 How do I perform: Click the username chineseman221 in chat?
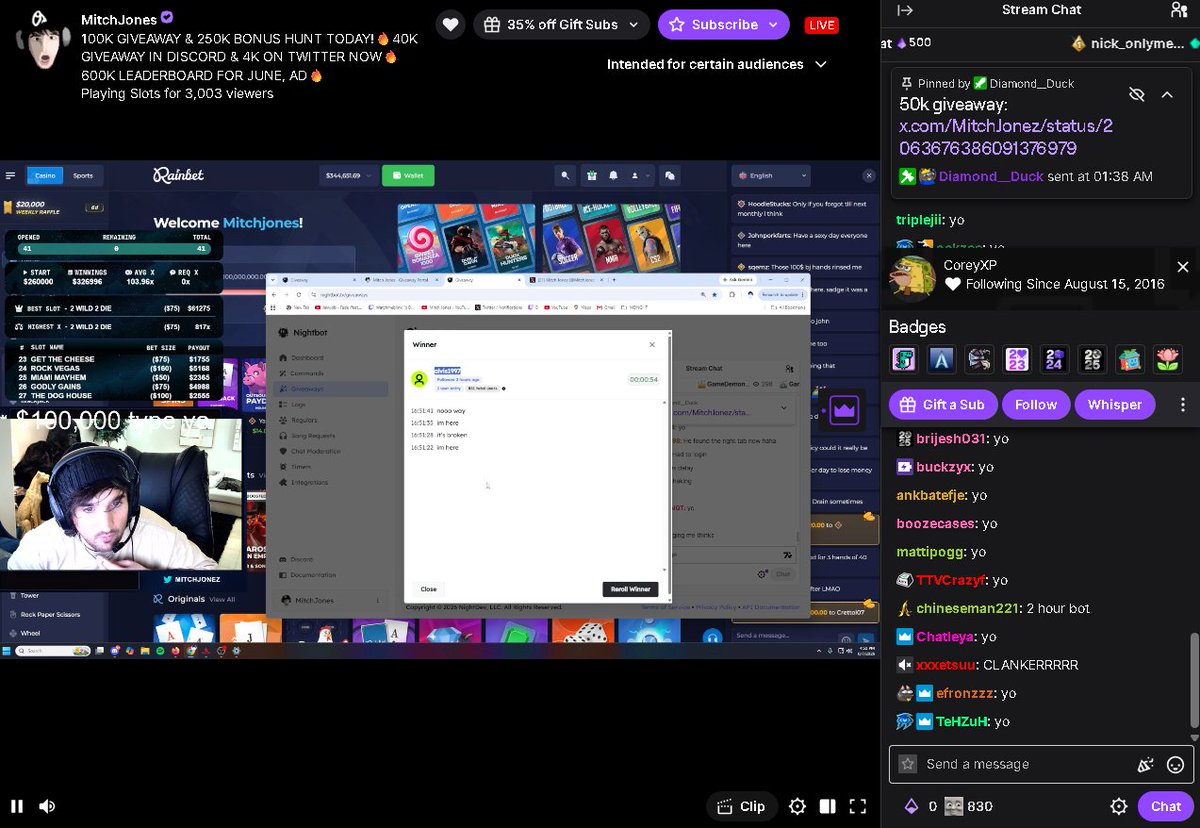click(x=967, y=608)
